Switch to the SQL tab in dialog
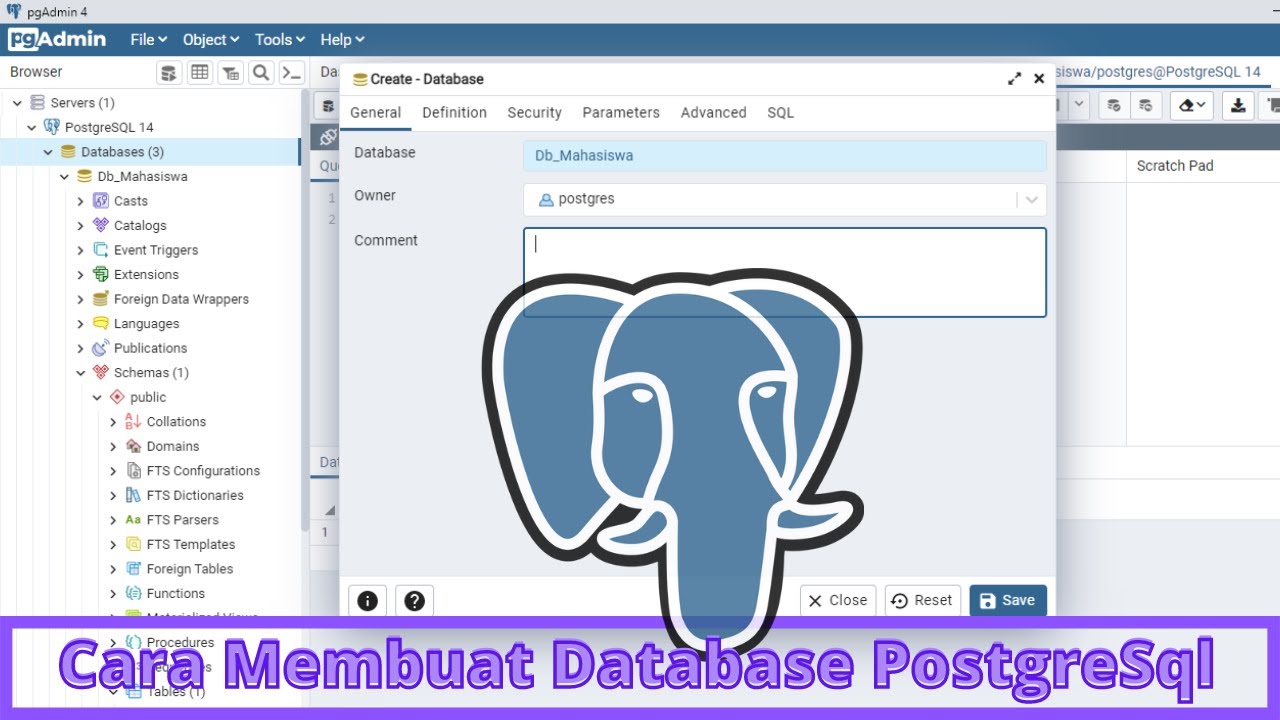Image resolution: width=1280 pixels, height=720 pixels. point(780,113)
